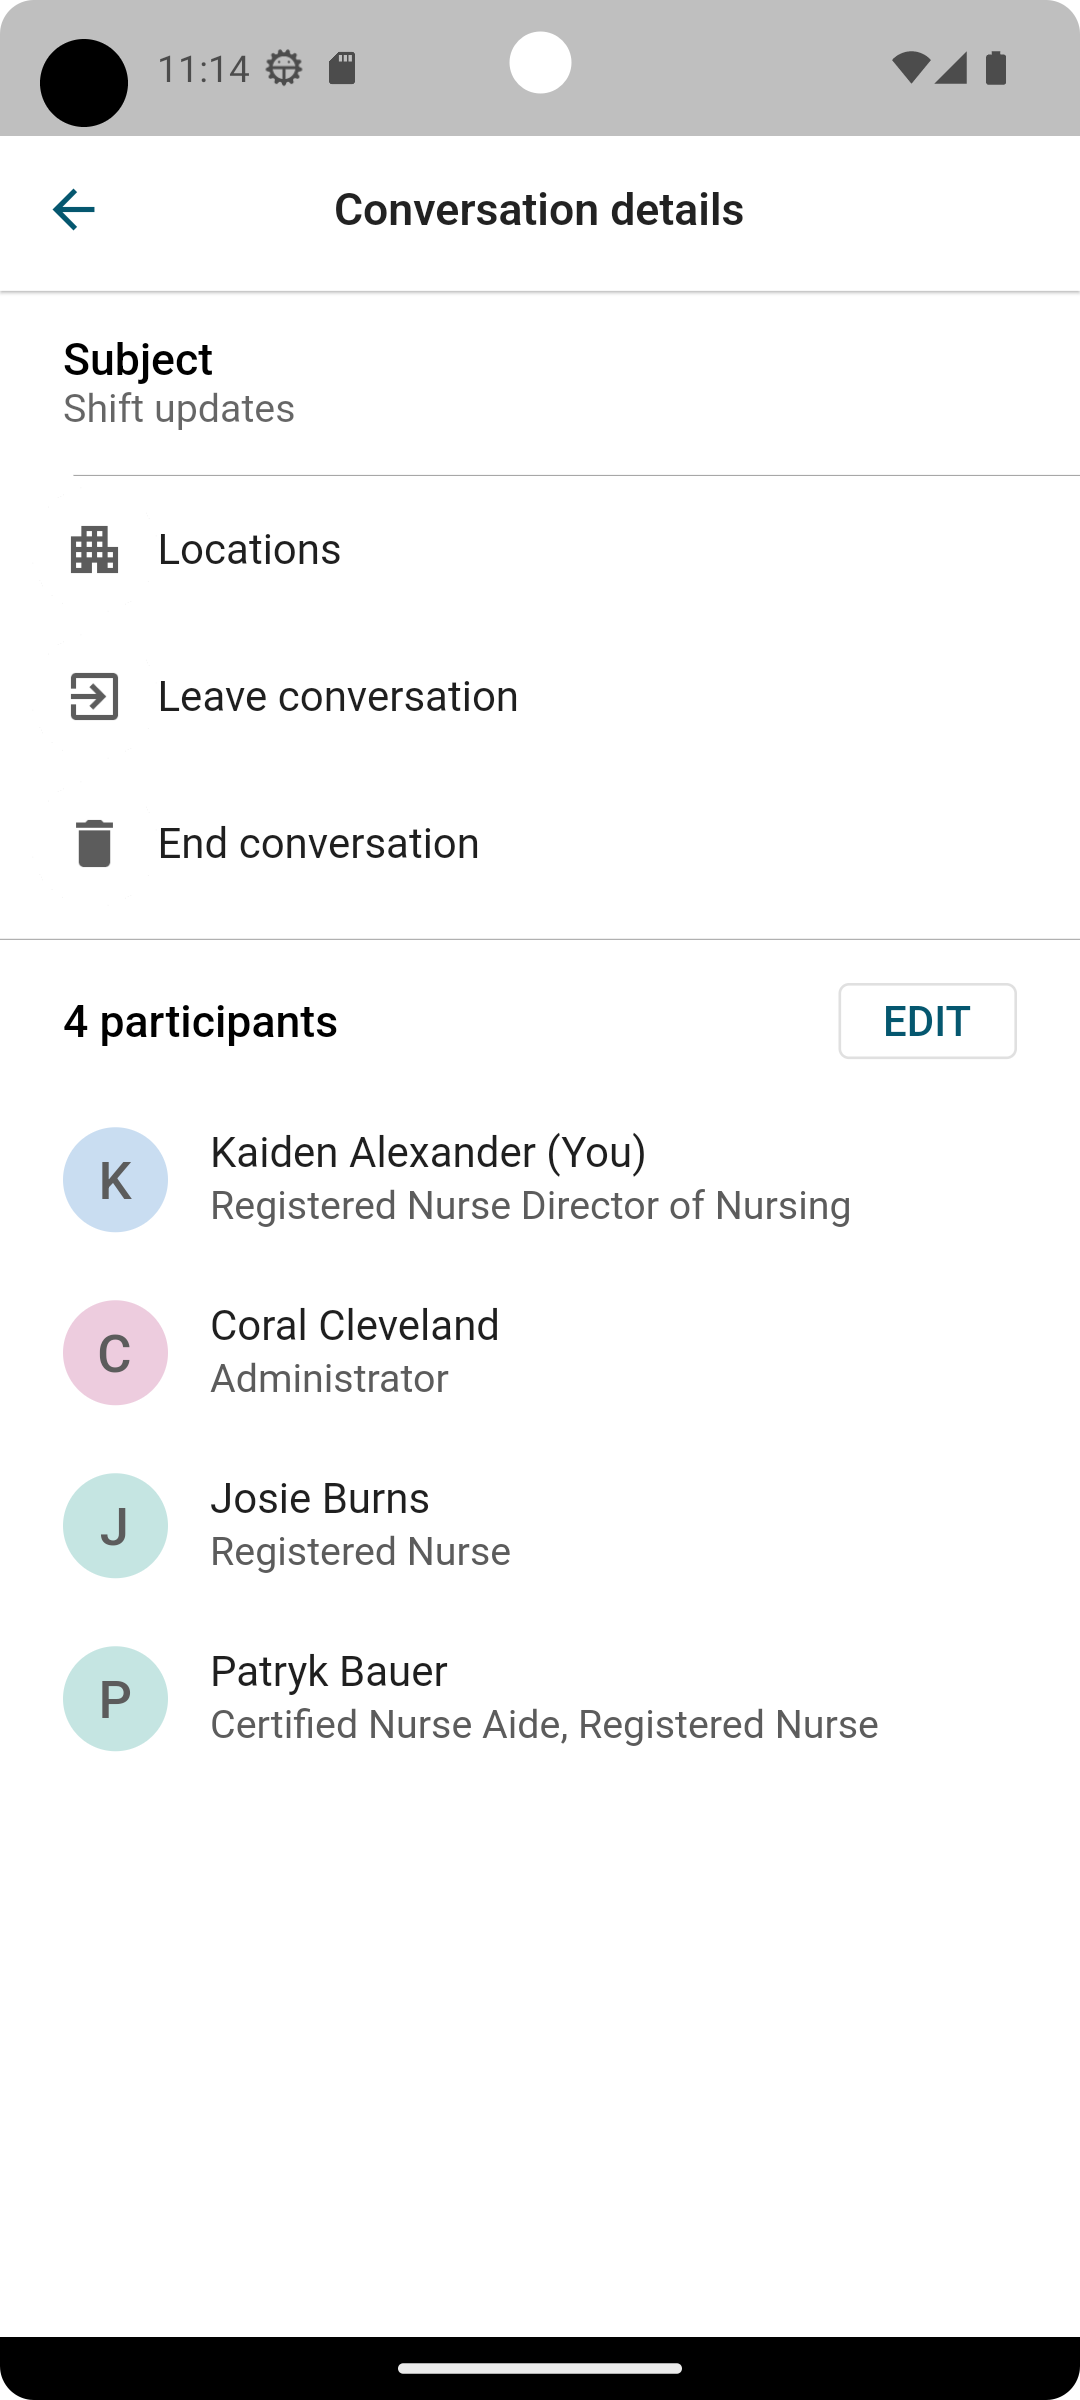Tap the settings gear status icon
The width and height of the screenshot is (1080, 2400).
(284, 68)
